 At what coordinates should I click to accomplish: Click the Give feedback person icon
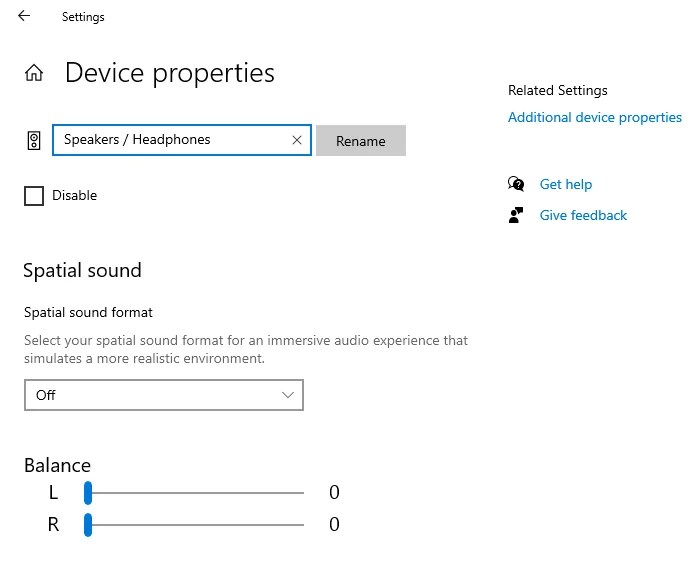(x=516, y=215)
